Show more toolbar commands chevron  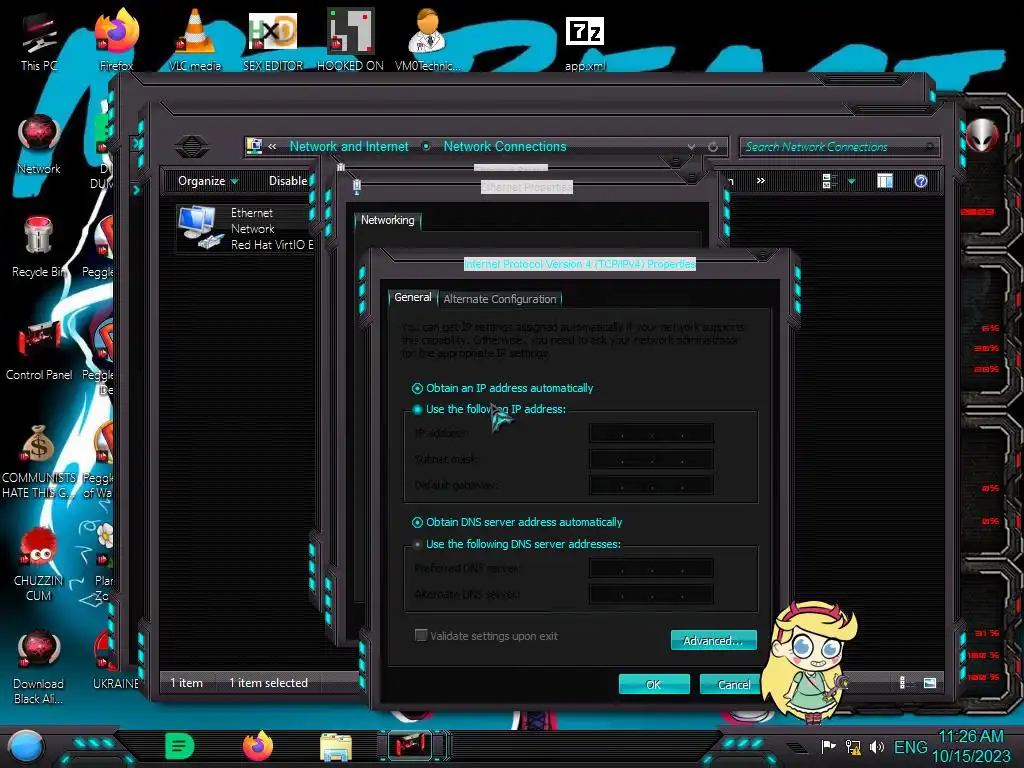tap(761, 180)
